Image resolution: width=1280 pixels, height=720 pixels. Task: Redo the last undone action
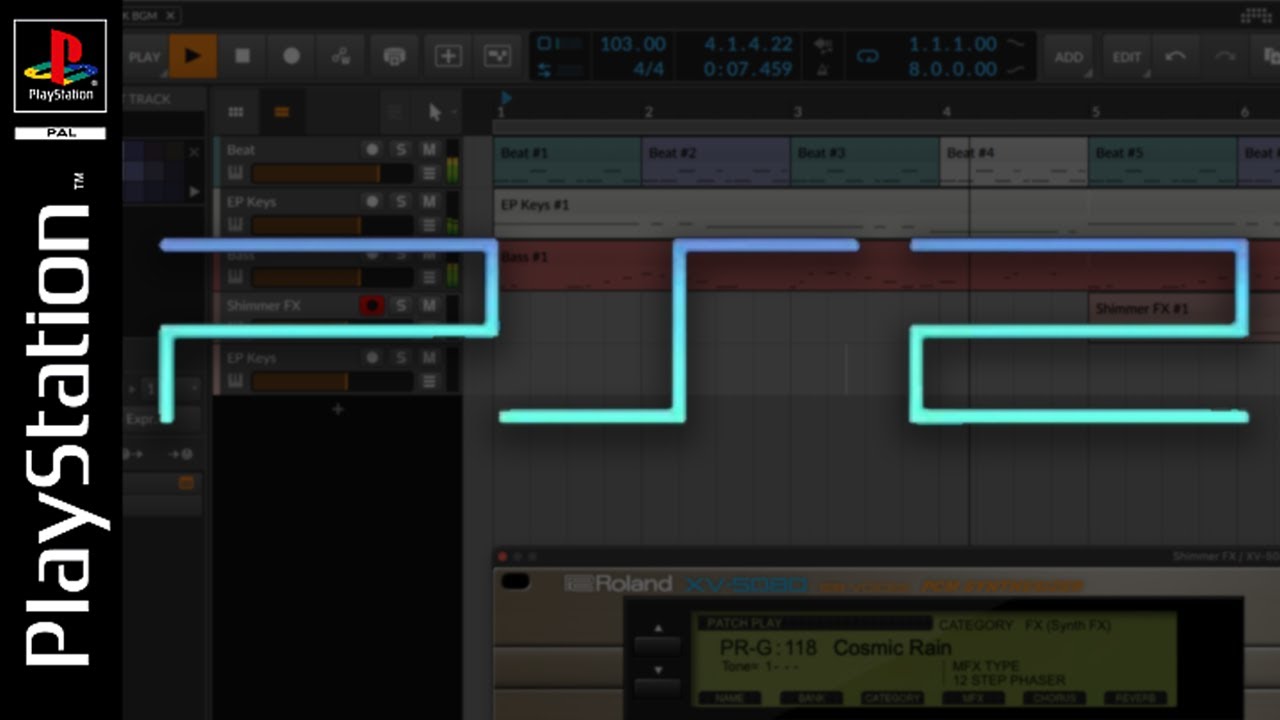coord(1225,57)
